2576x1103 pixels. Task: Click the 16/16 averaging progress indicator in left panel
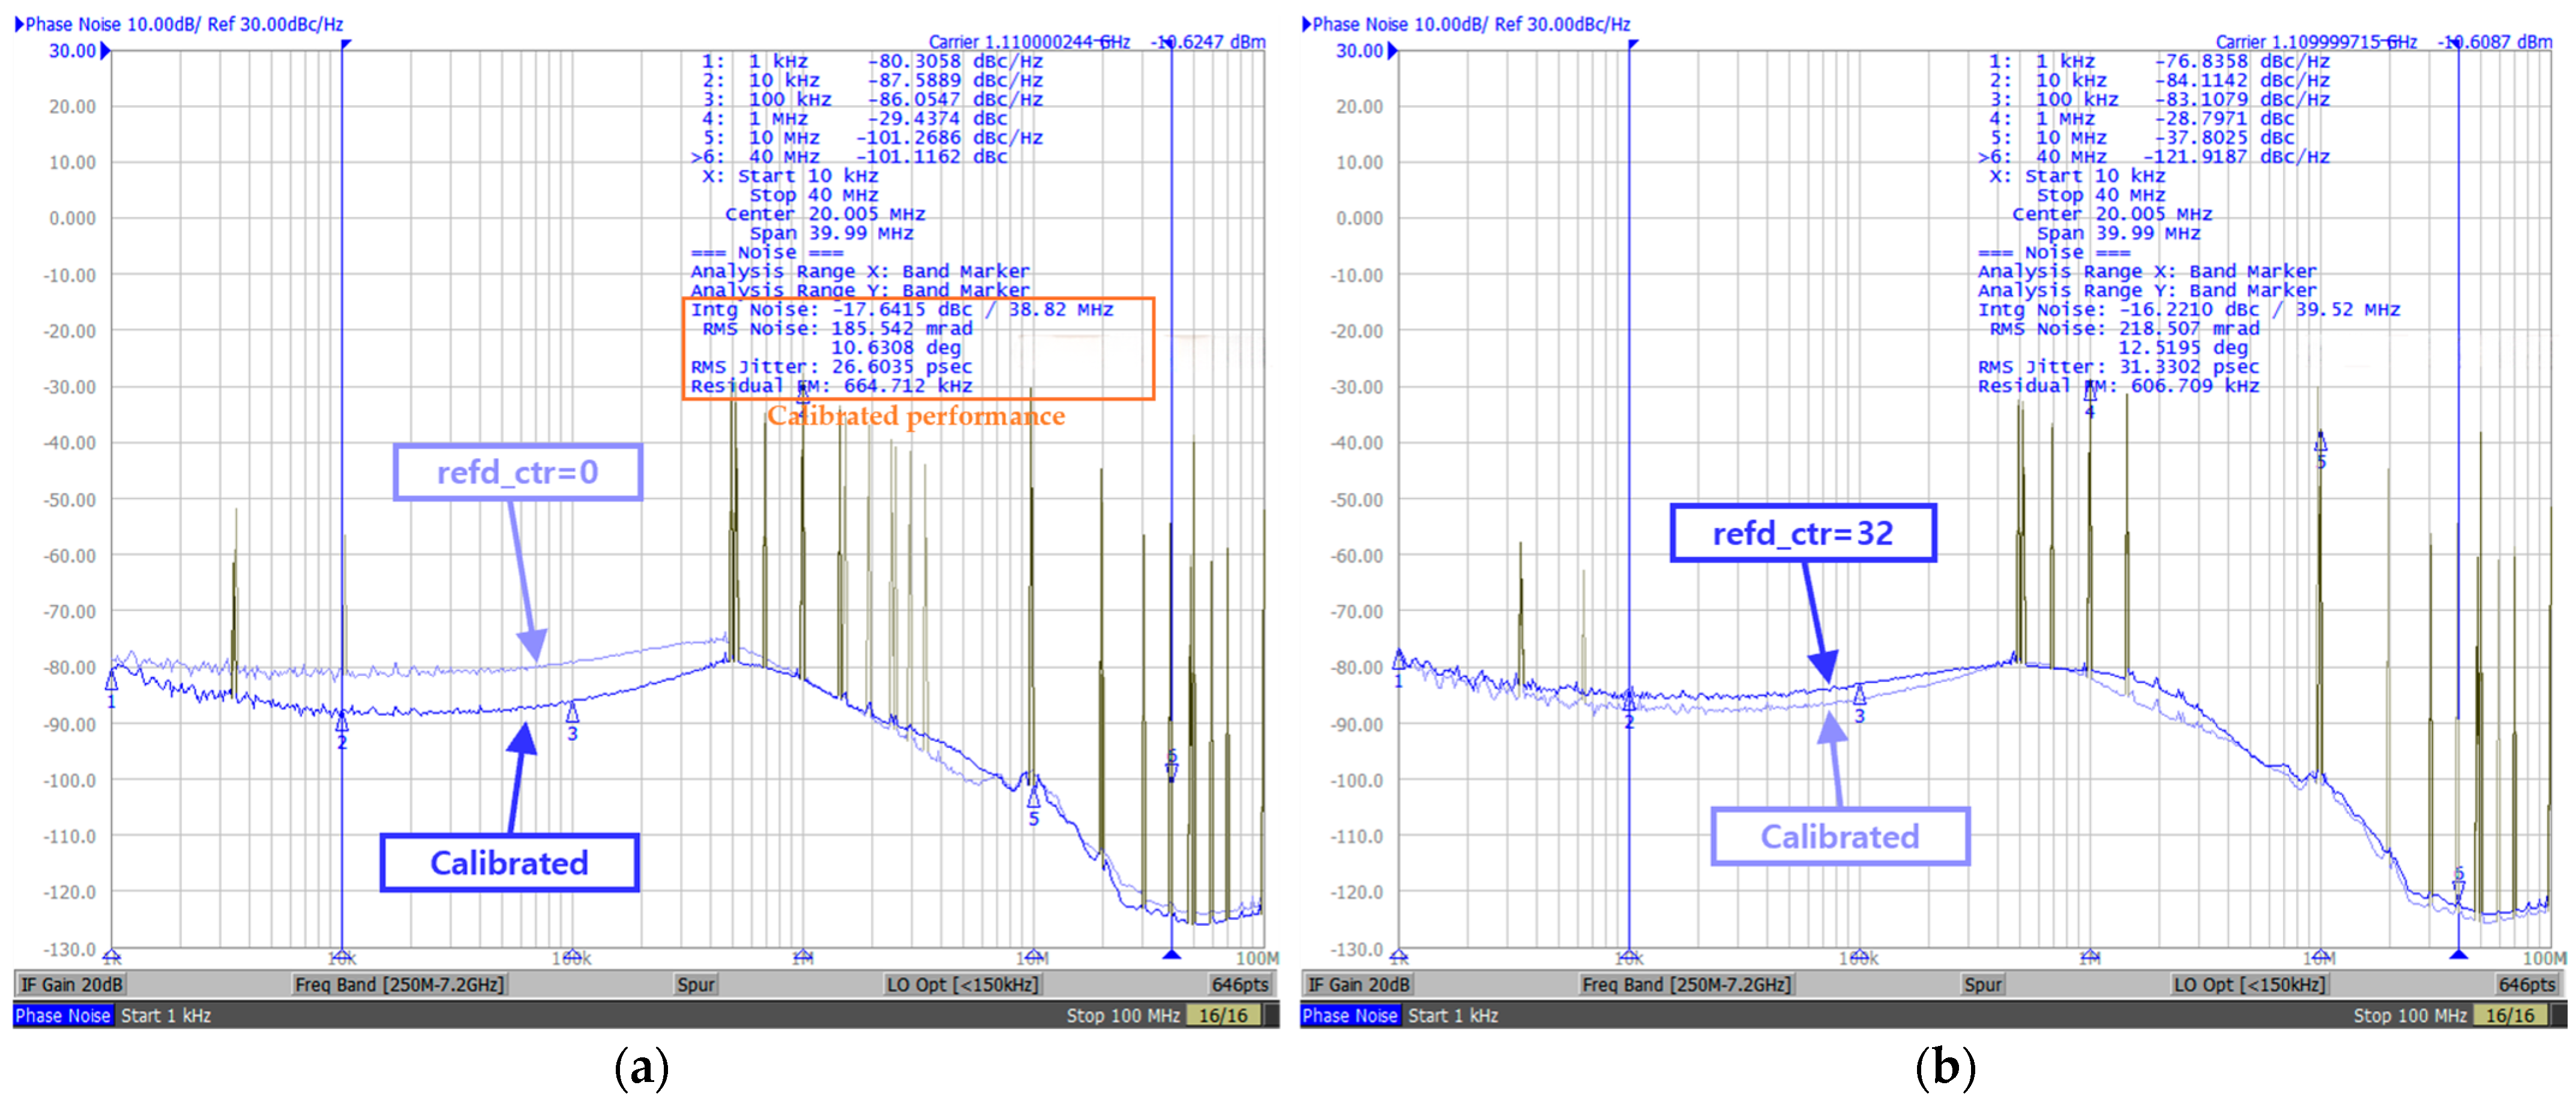(1223, 1015)
